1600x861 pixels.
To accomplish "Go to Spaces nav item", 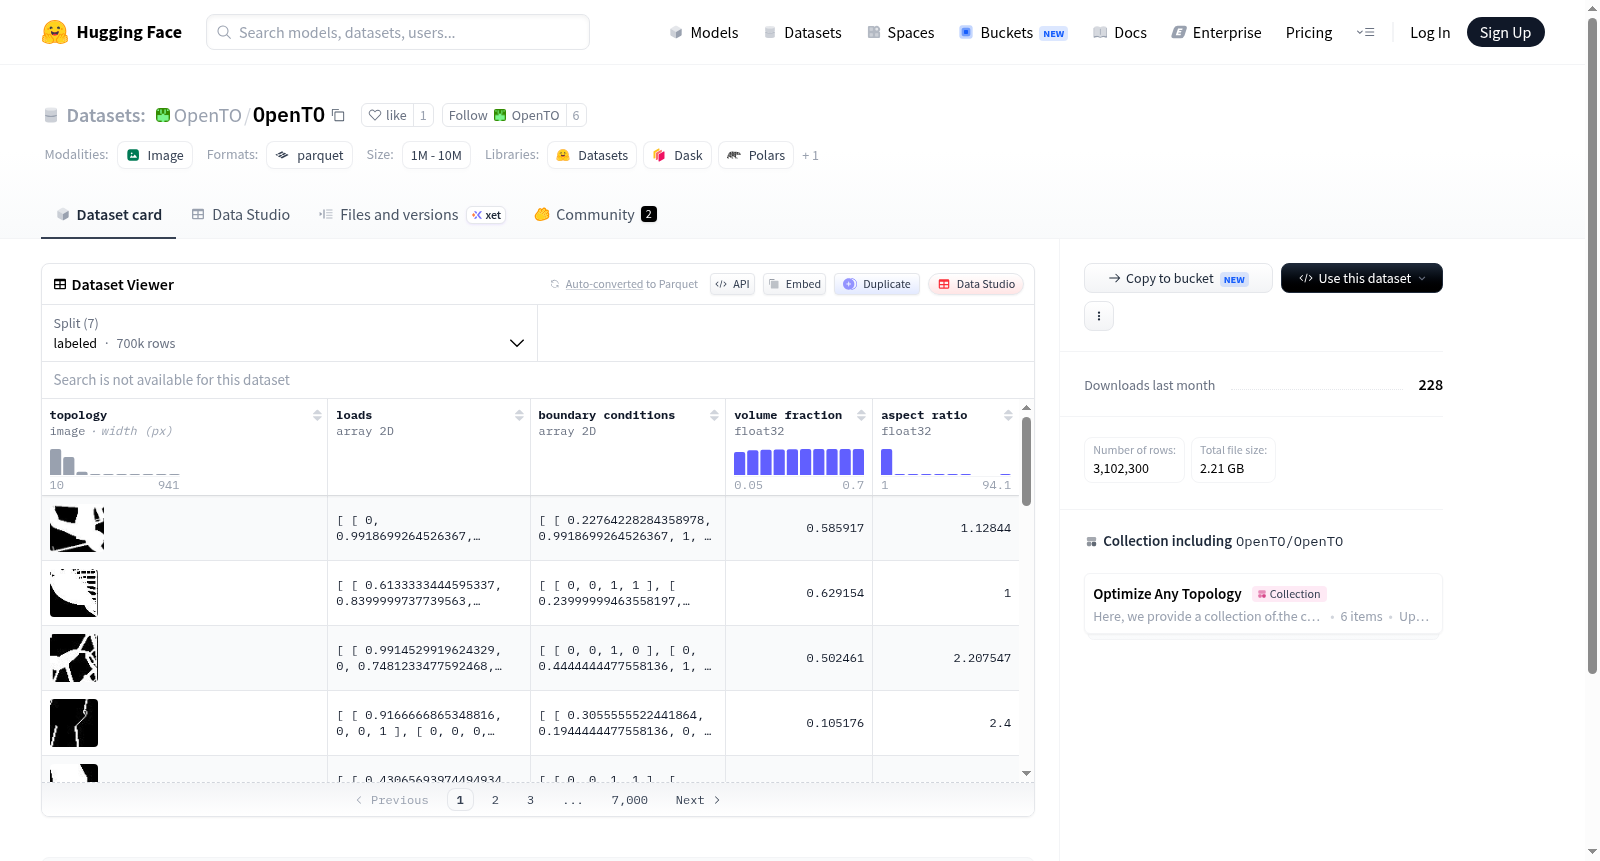I will [900, 32].
